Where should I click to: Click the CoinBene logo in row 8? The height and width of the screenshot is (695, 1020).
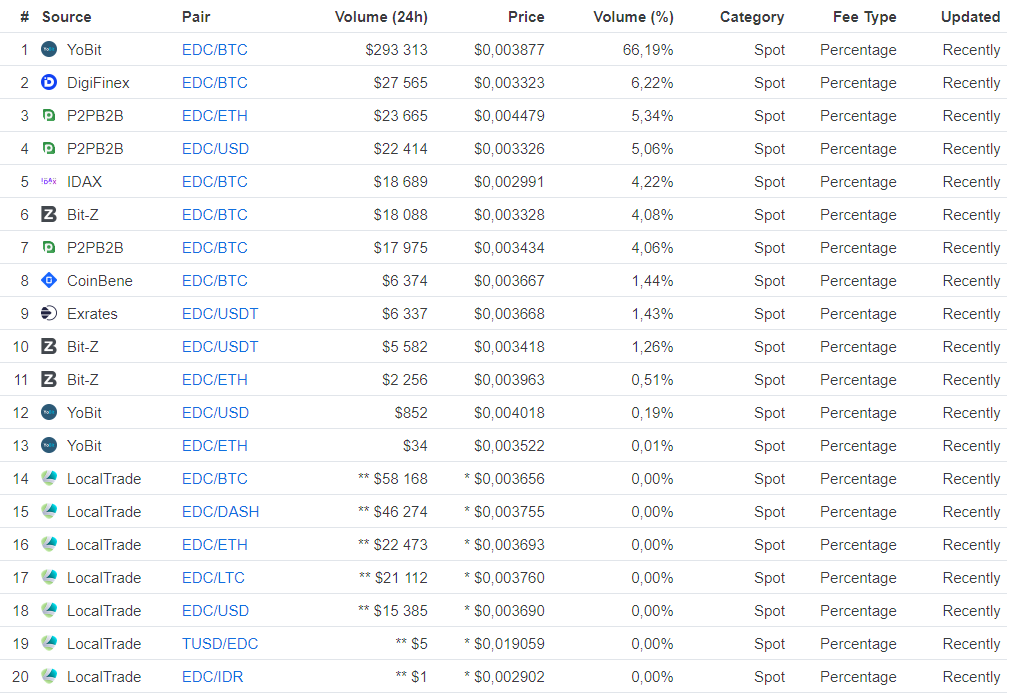coord(49,280)
